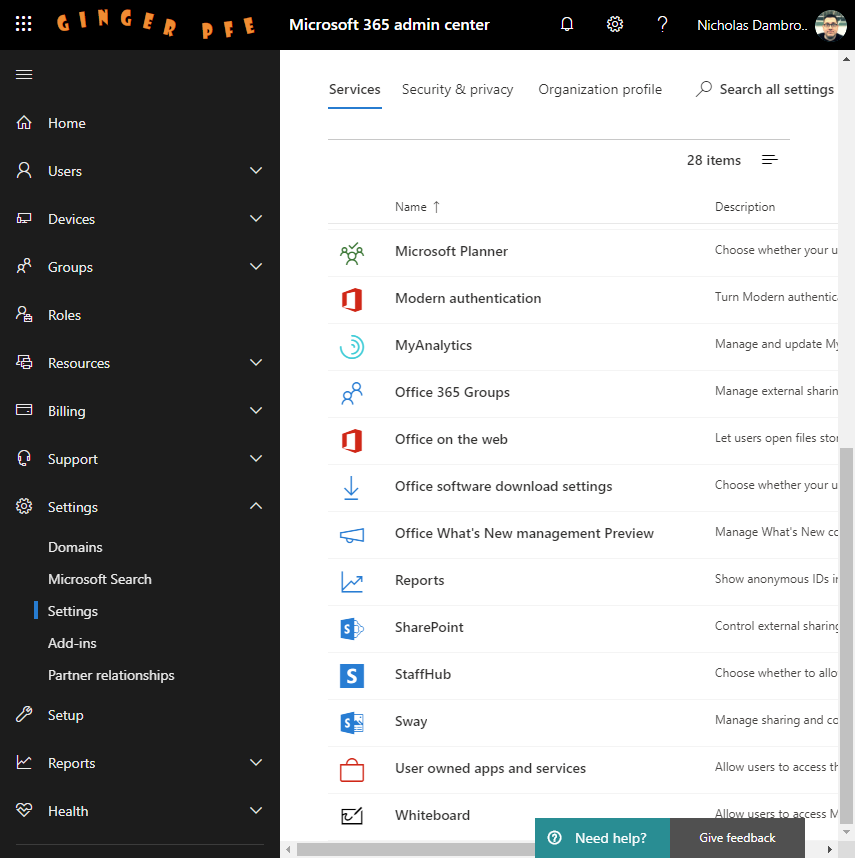Expand the Billing section
Screen dimensions: 855x858
[x=256, y=410]
